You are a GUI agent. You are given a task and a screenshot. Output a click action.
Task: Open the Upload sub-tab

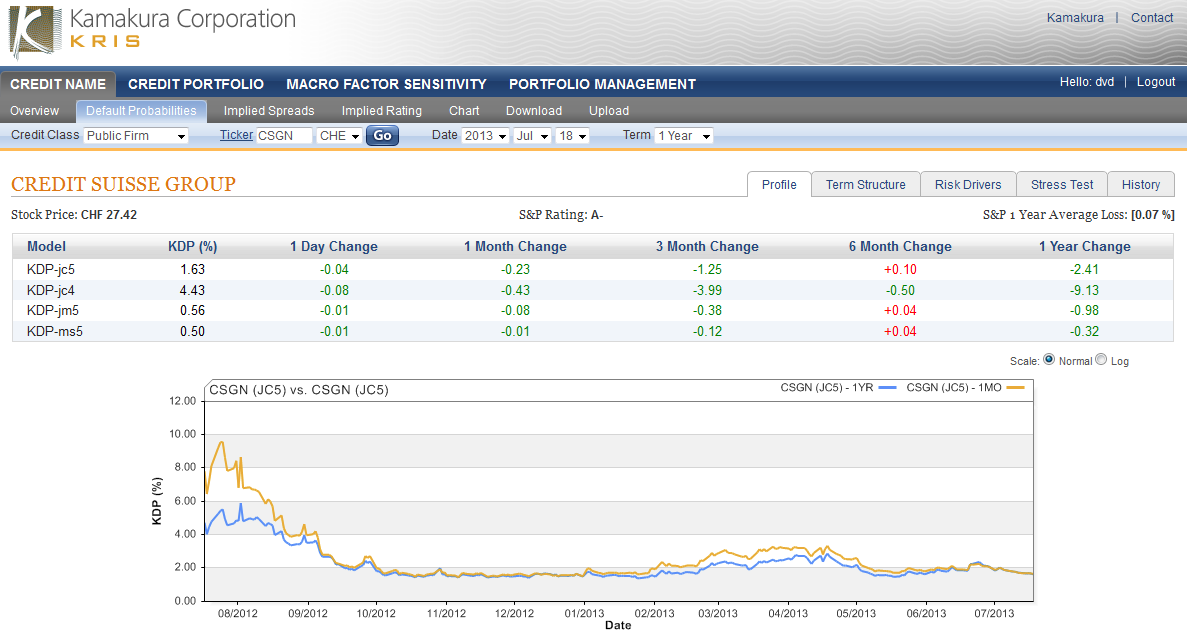click(x=609, y=111)
